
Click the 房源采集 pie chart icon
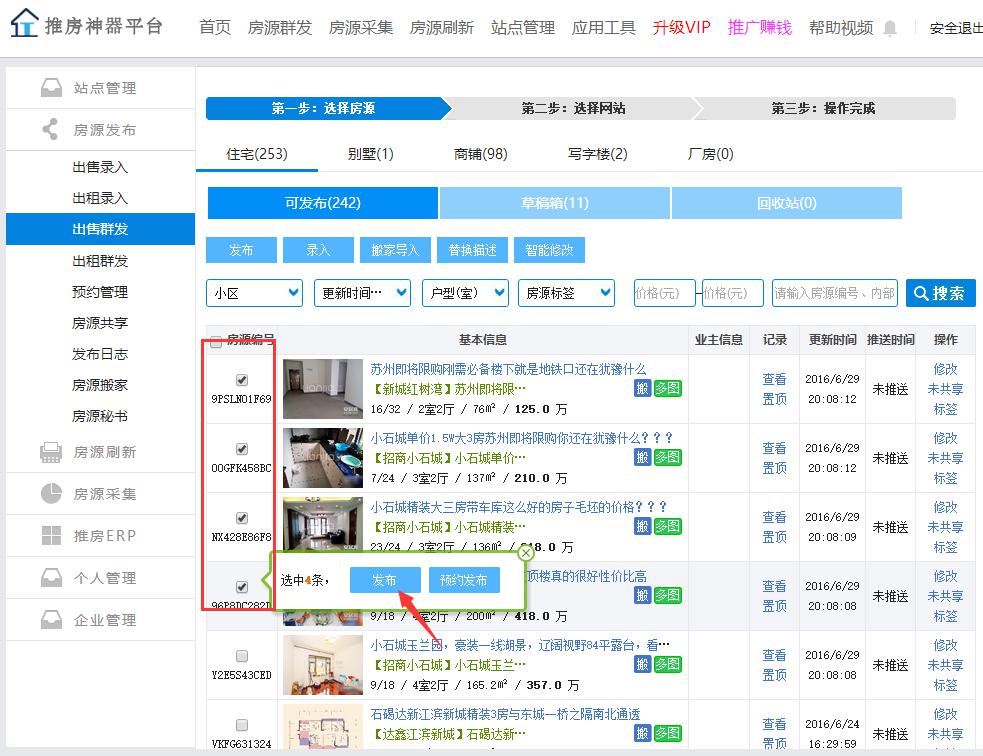pos(51,494)
